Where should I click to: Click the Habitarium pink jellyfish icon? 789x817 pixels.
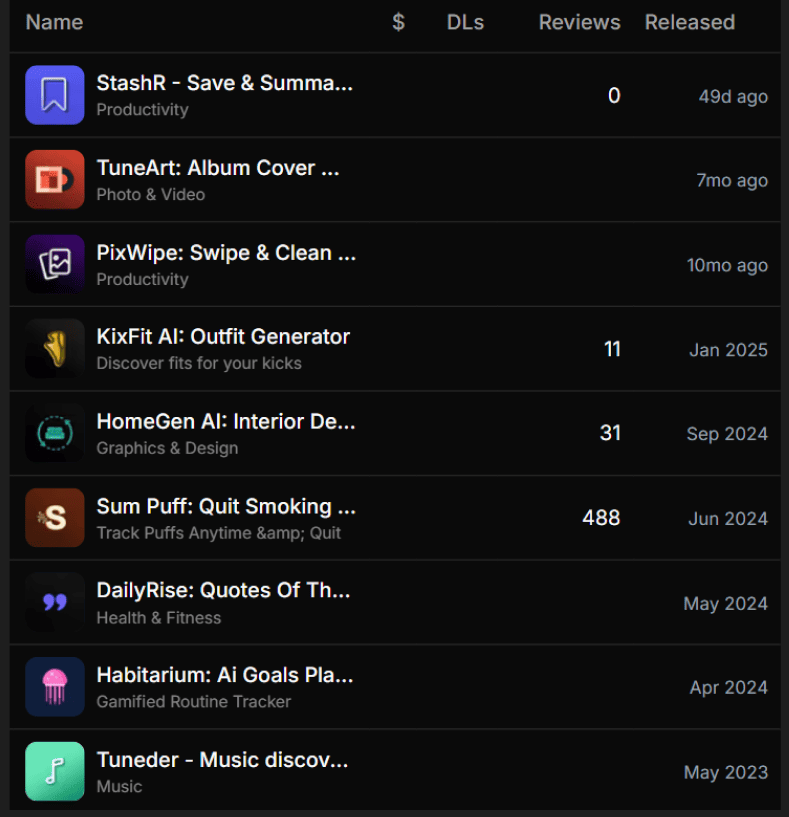click(x=54, y=687)
